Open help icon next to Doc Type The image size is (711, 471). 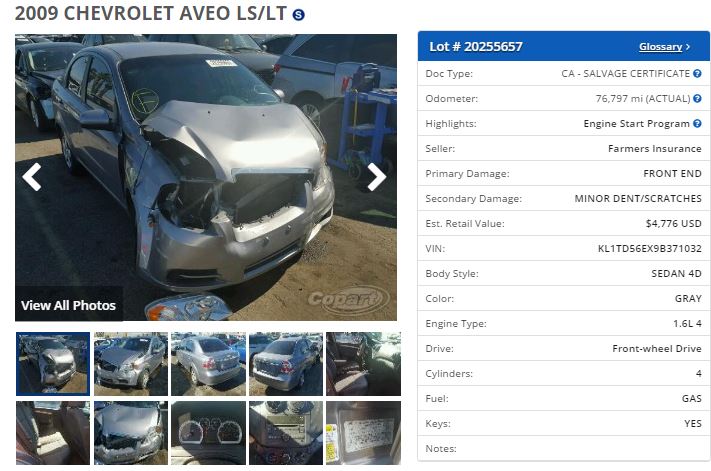tap(697, 73)
